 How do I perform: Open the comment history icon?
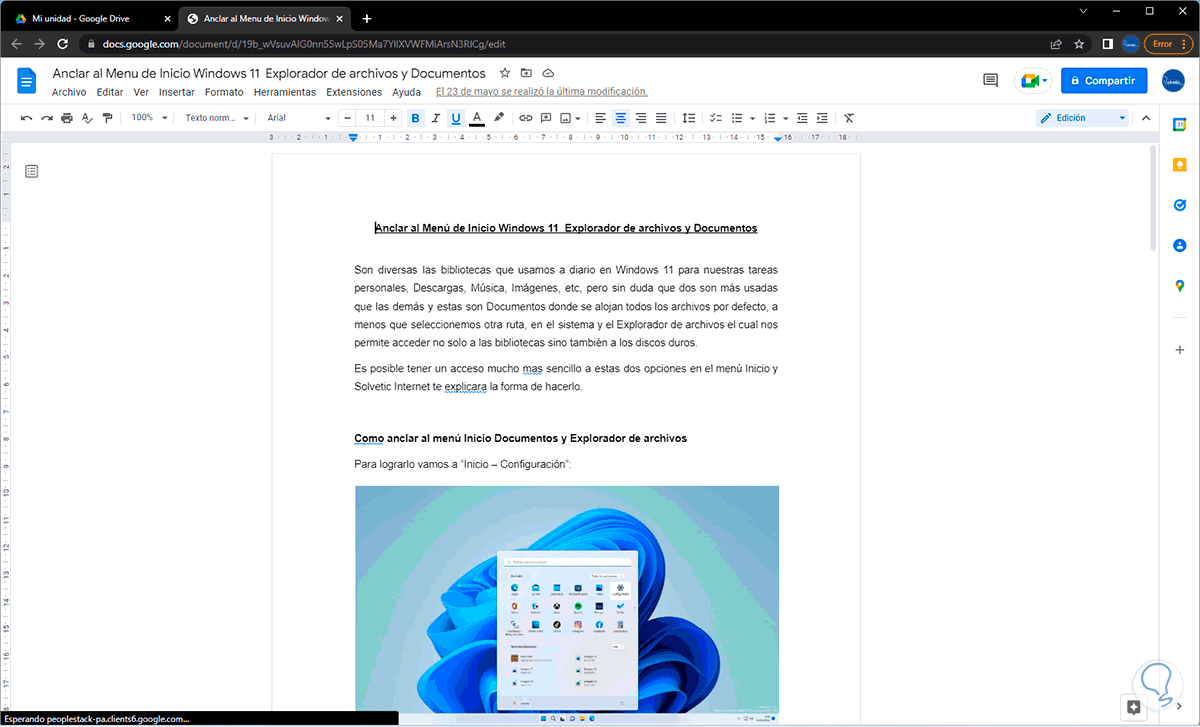991,81
